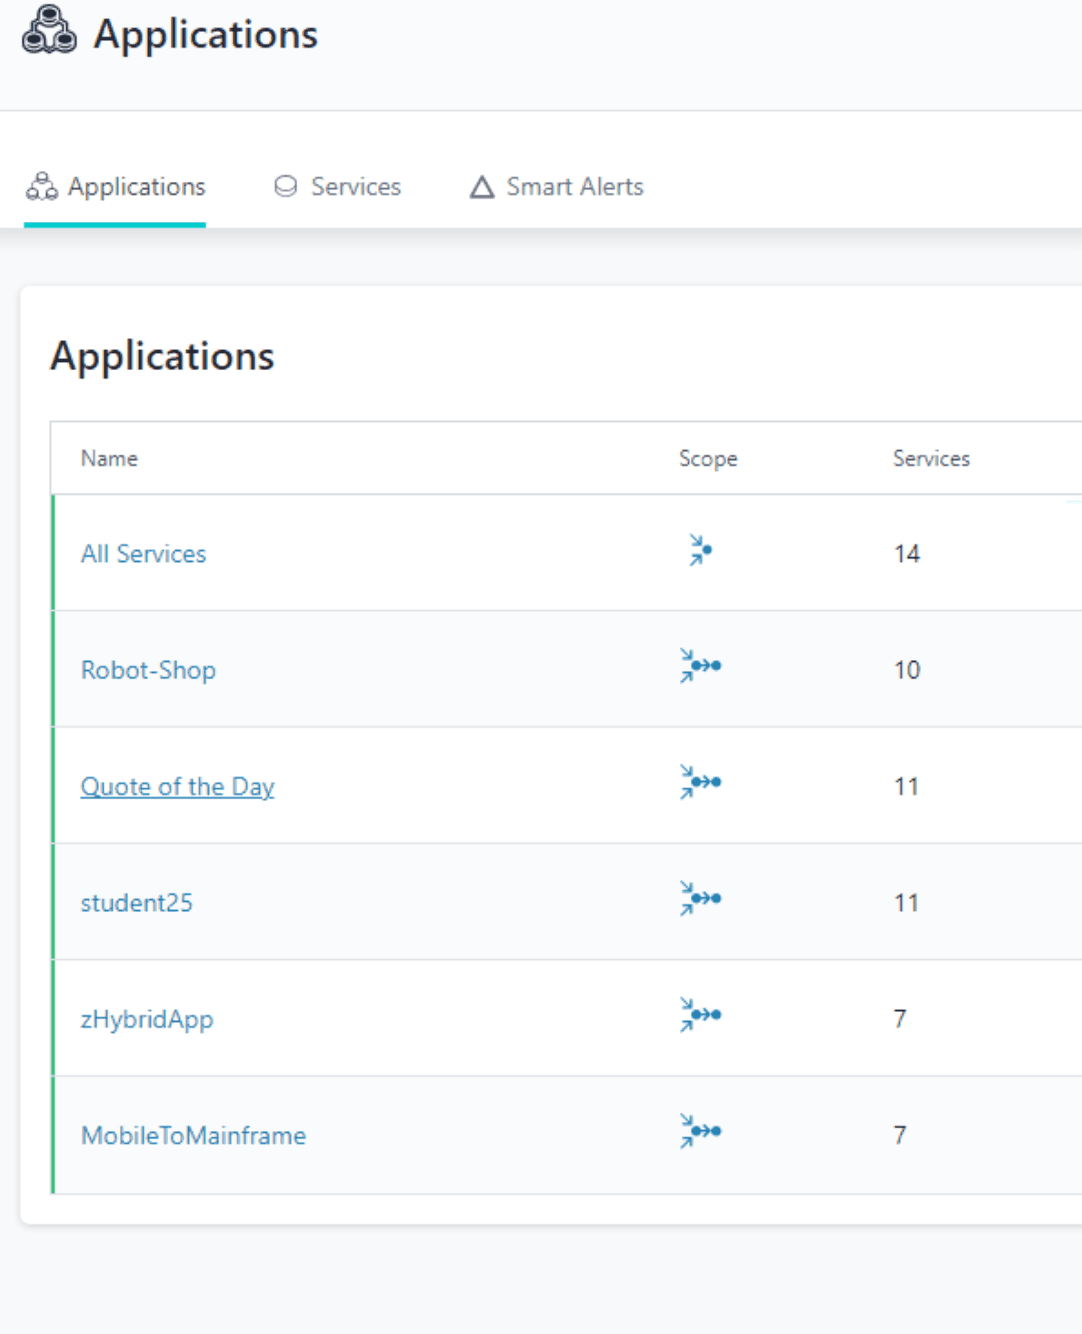Open the All Services application

coord(143,554)
